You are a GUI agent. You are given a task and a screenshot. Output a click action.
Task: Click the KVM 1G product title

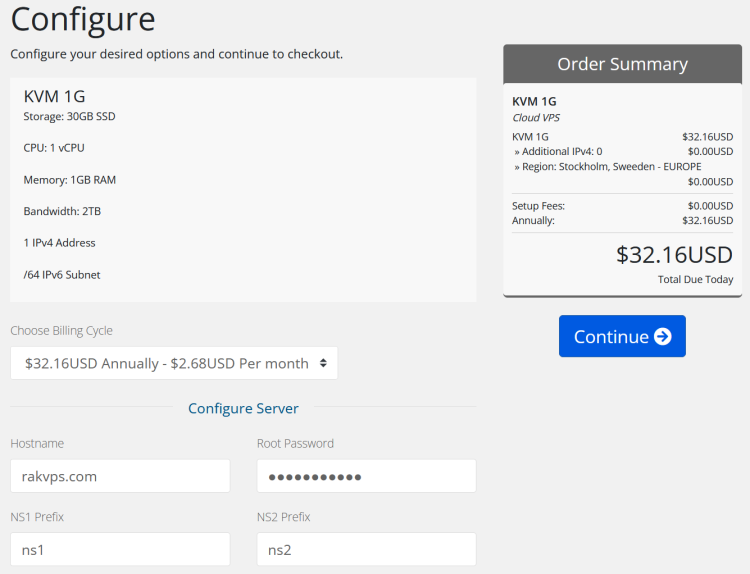click(54, 96)
